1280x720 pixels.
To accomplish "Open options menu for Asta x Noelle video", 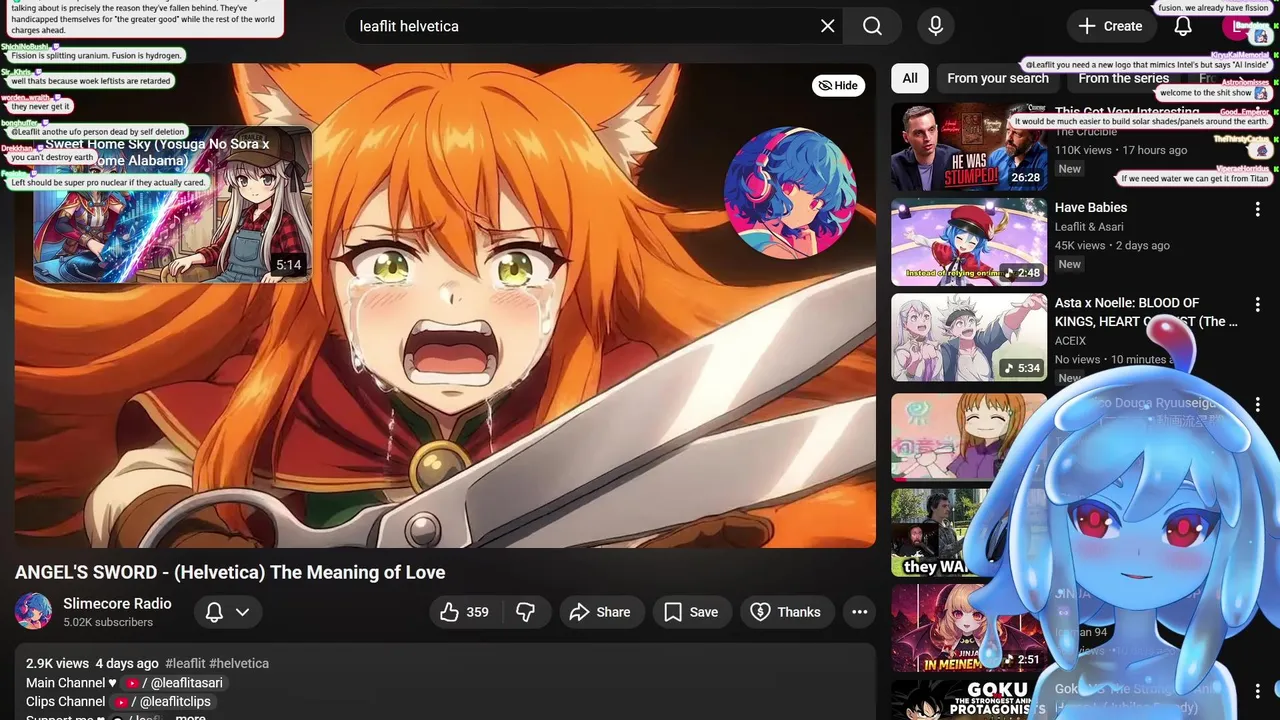I will [x=1258, y=304].
